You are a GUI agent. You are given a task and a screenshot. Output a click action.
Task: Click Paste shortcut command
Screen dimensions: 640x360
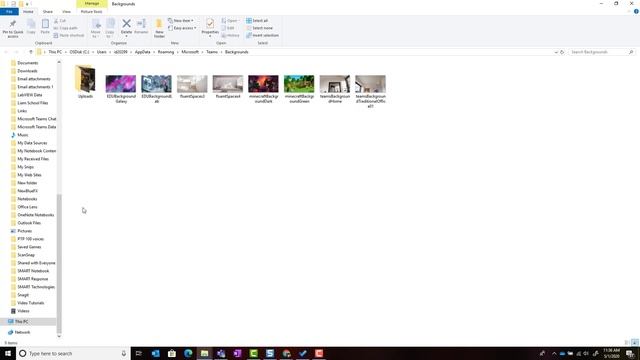coord(69,36)
